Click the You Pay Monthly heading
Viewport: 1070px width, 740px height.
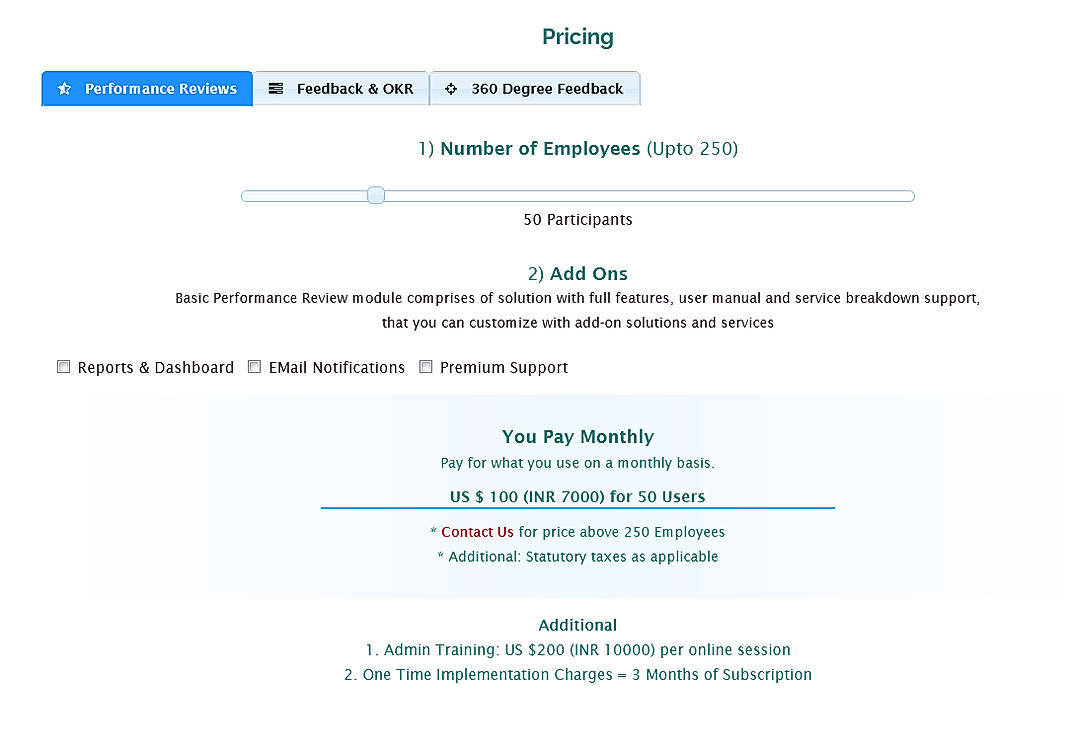pyautogui.click(x=578, y=437)
